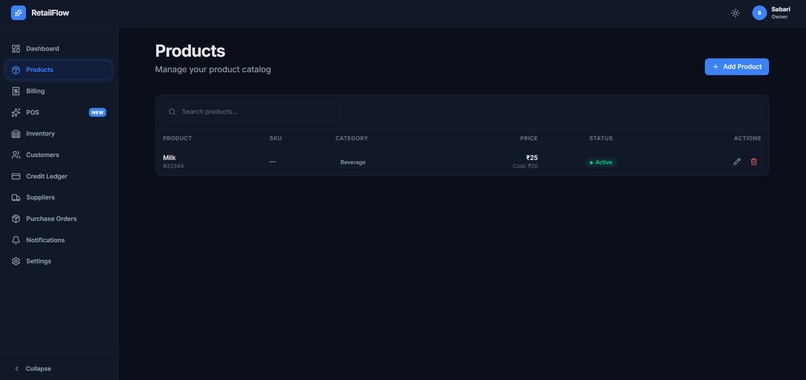Open the Sabari user avatar
The image size is (806, 380).
pos(759,13)
